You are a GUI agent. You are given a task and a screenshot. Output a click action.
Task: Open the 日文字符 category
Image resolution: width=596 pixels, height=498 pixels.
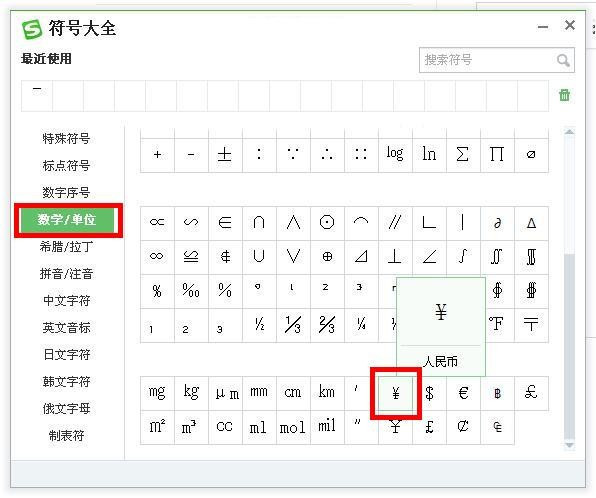(x=66, y=355)
